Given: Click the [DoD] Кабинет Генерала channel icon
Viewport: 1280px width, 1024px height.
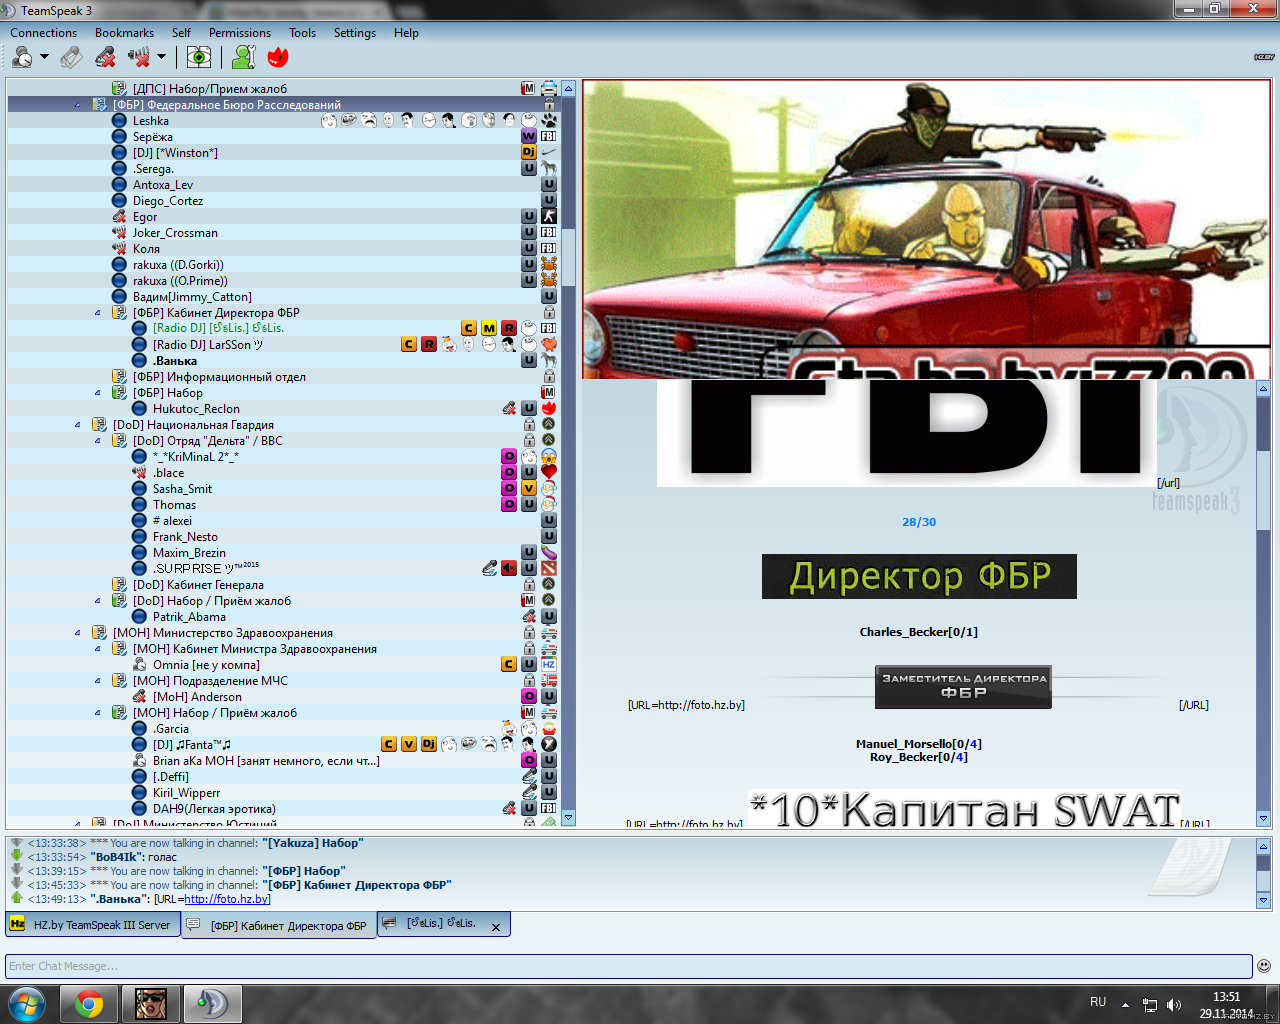Looking at the screenshot, I should point(119,585).
